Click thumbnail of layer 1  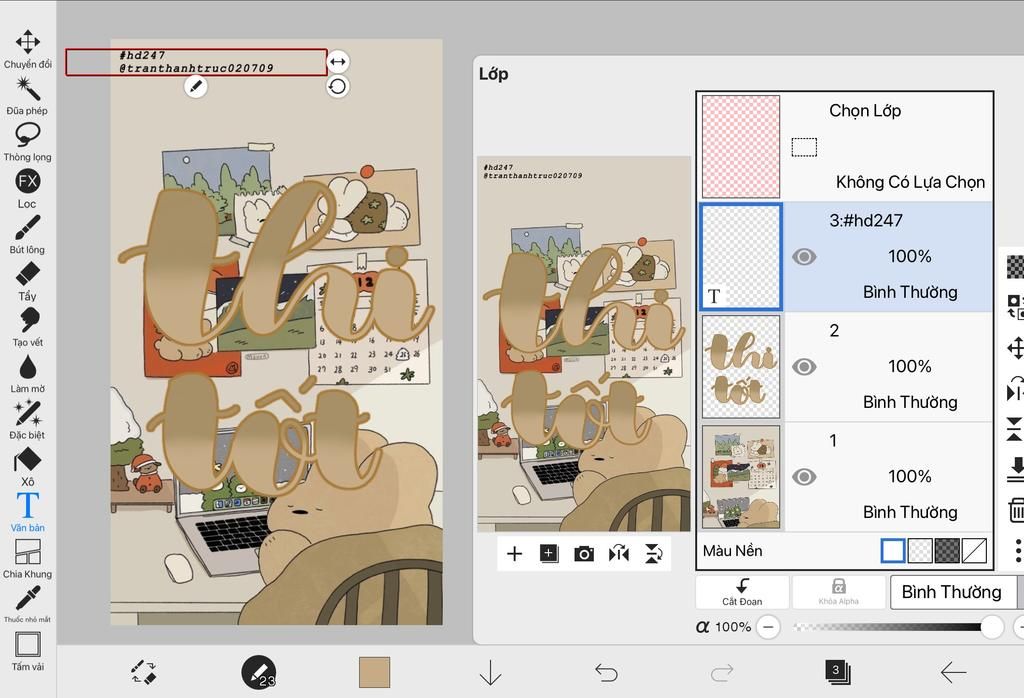click(x=741, y=477)
